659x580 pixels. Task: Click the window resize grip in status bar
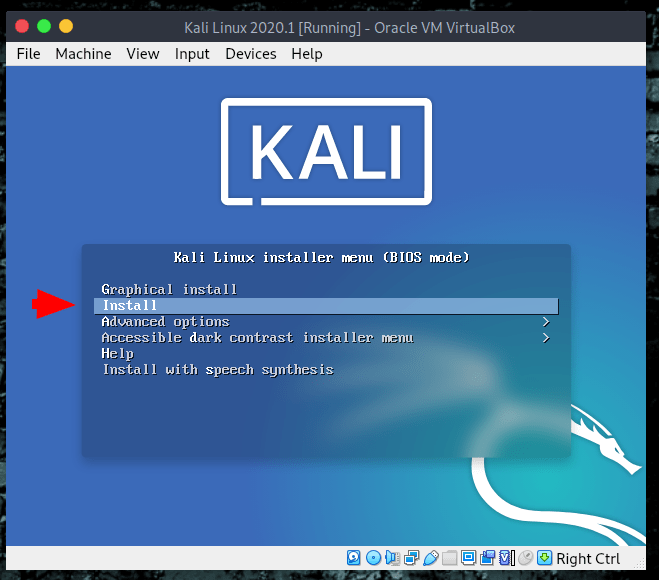pos(641,564)
